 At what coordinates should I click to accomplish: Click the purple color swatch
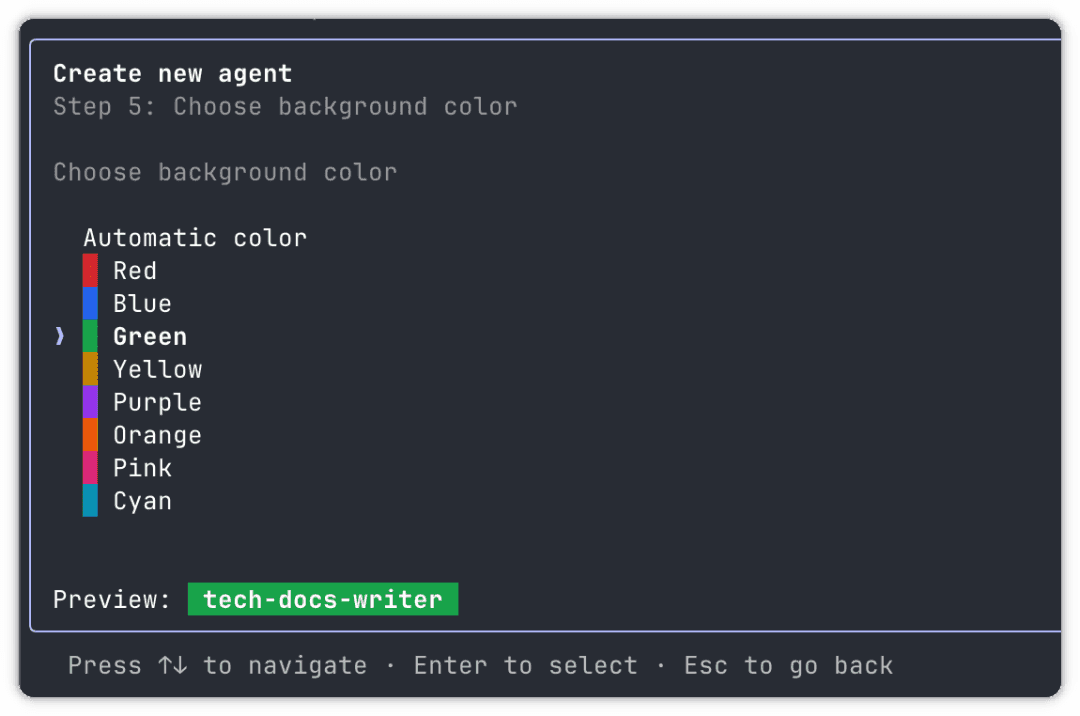(x=90, y=403)
